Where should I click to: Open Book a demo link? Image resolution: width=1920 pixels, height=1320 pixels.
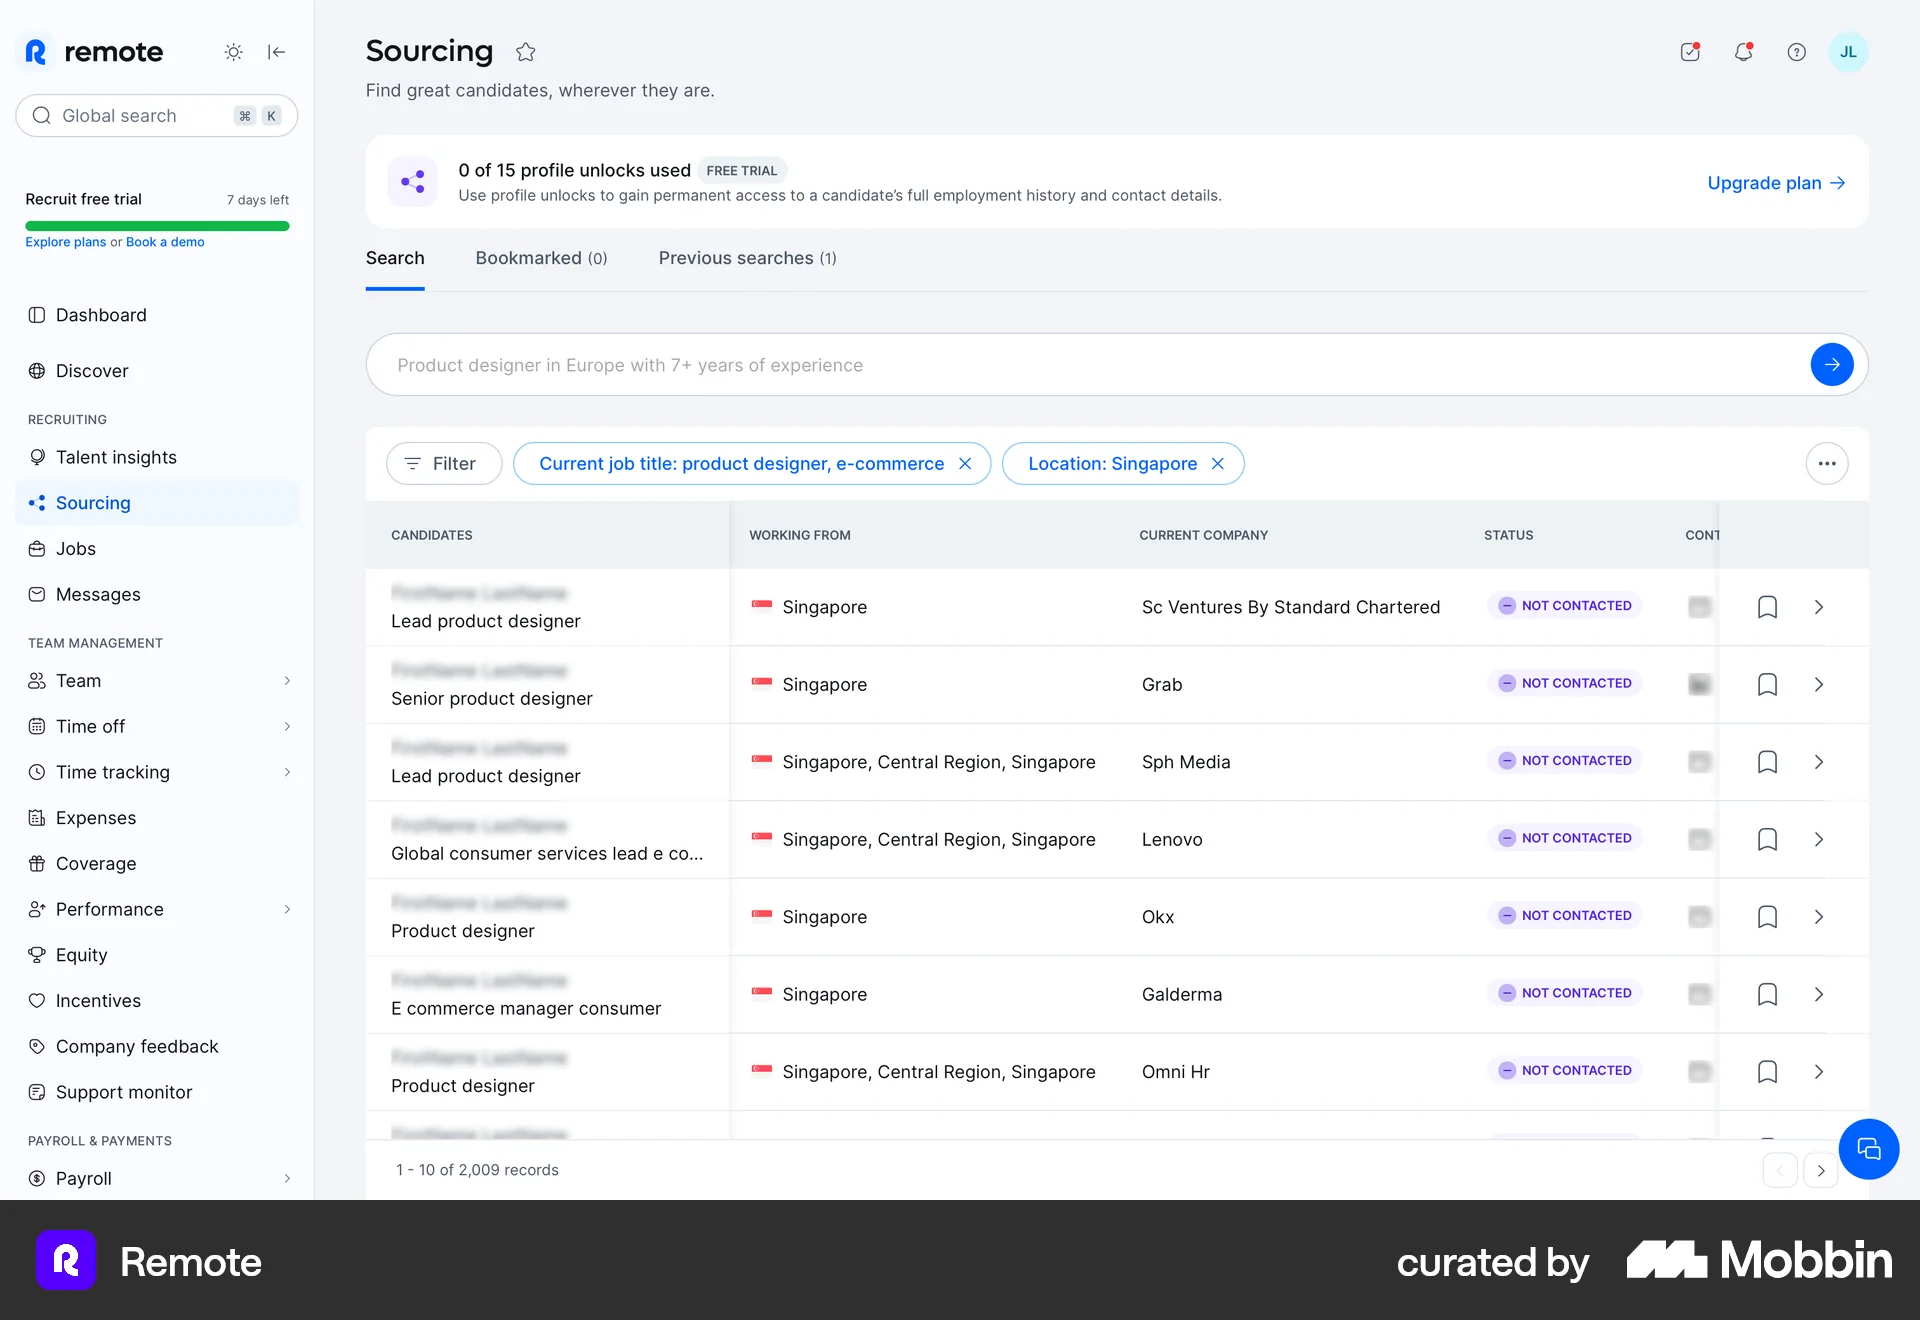point(166,241)
